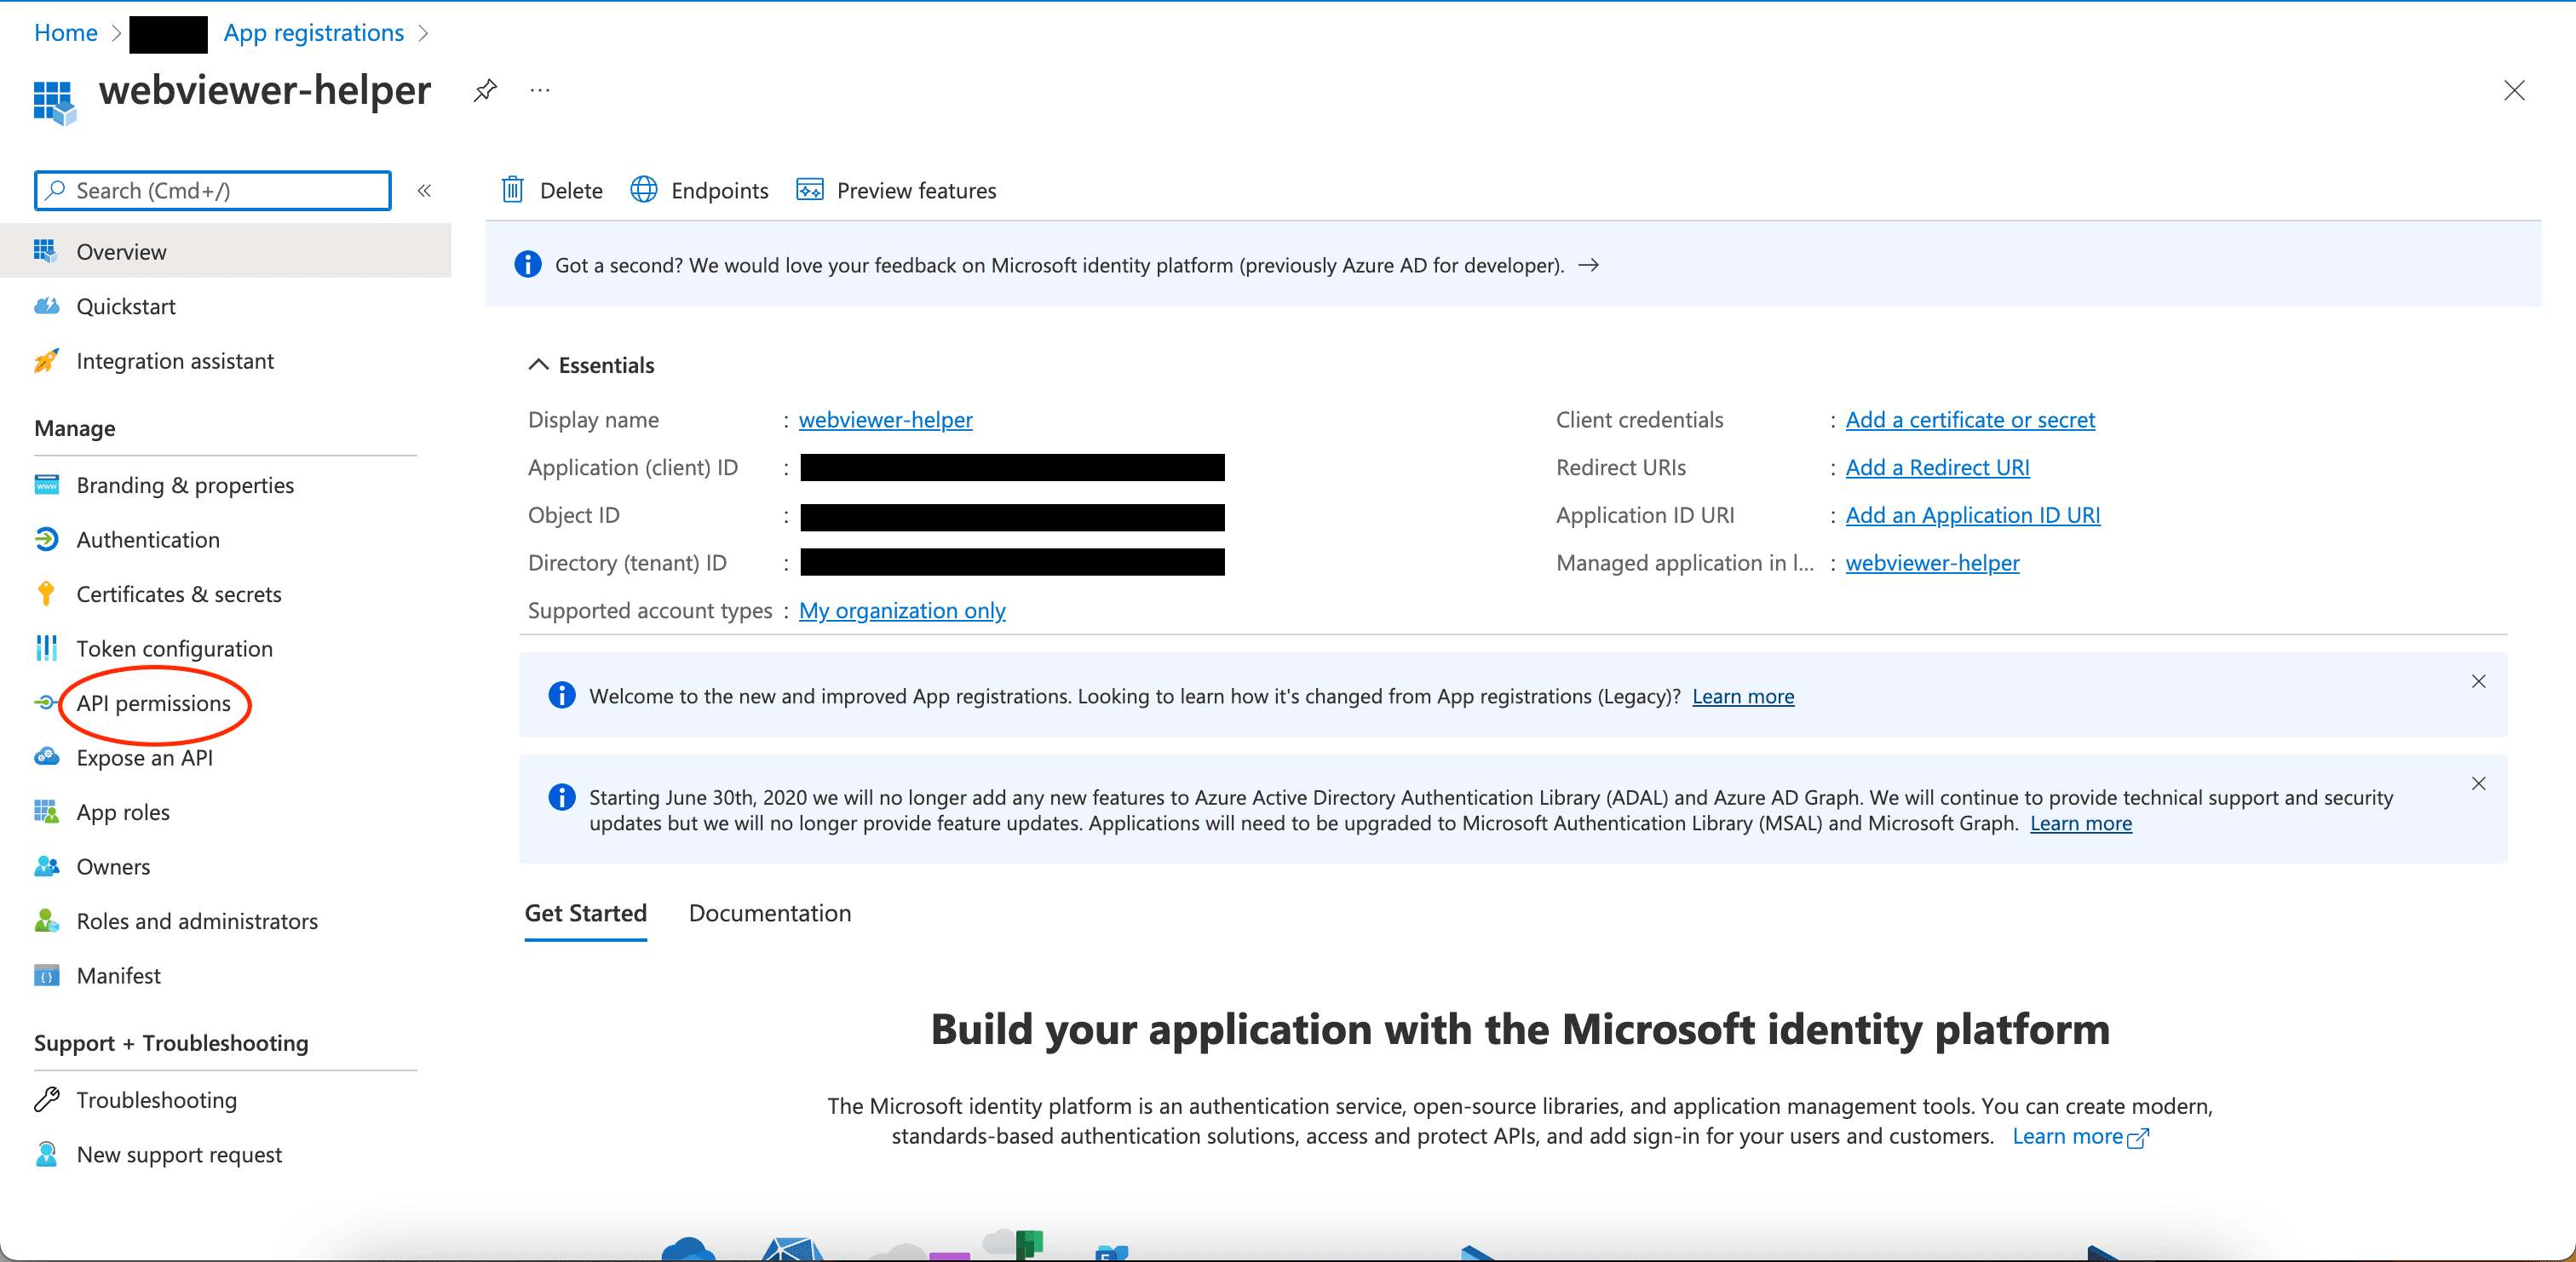Screen dimensions: 2576x1262
Task: Click the feedback banner arrow
Action: pyautogui.click(x=1588, y=265)
